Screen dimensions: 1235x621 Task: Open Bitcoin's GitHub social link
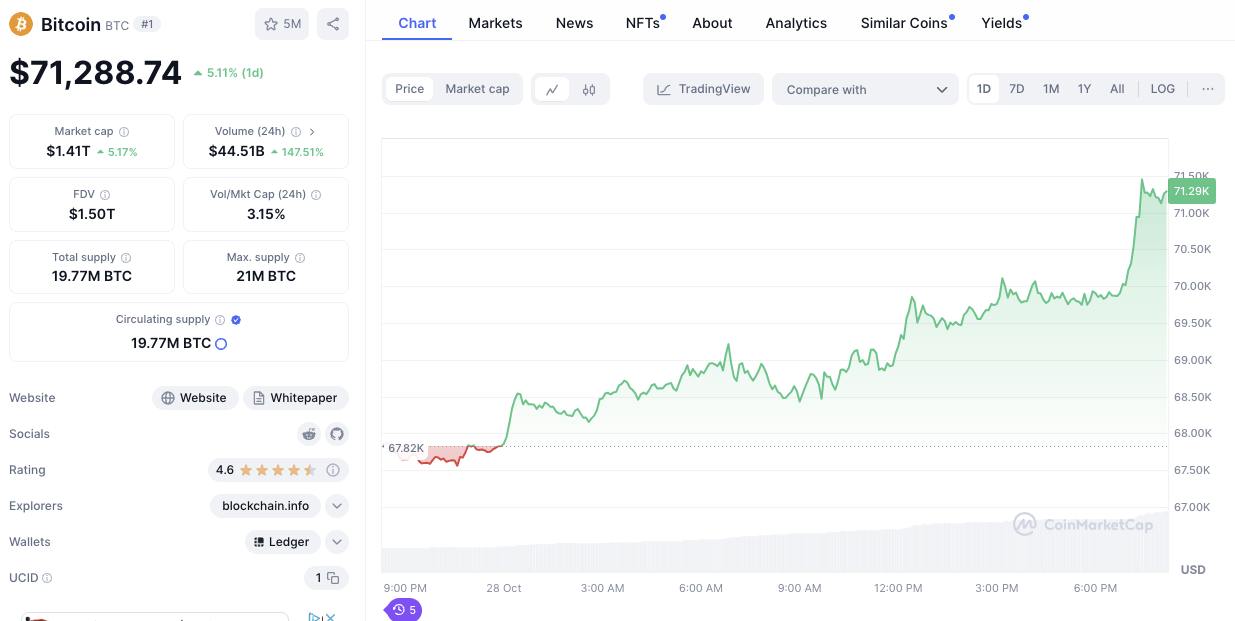[x=337, y=434]
